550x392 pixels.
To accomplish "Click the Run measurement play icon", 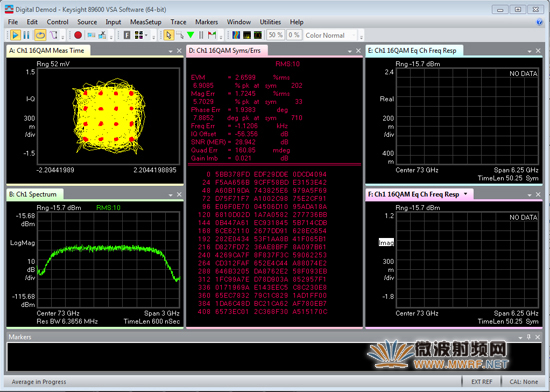I will 15,35.
